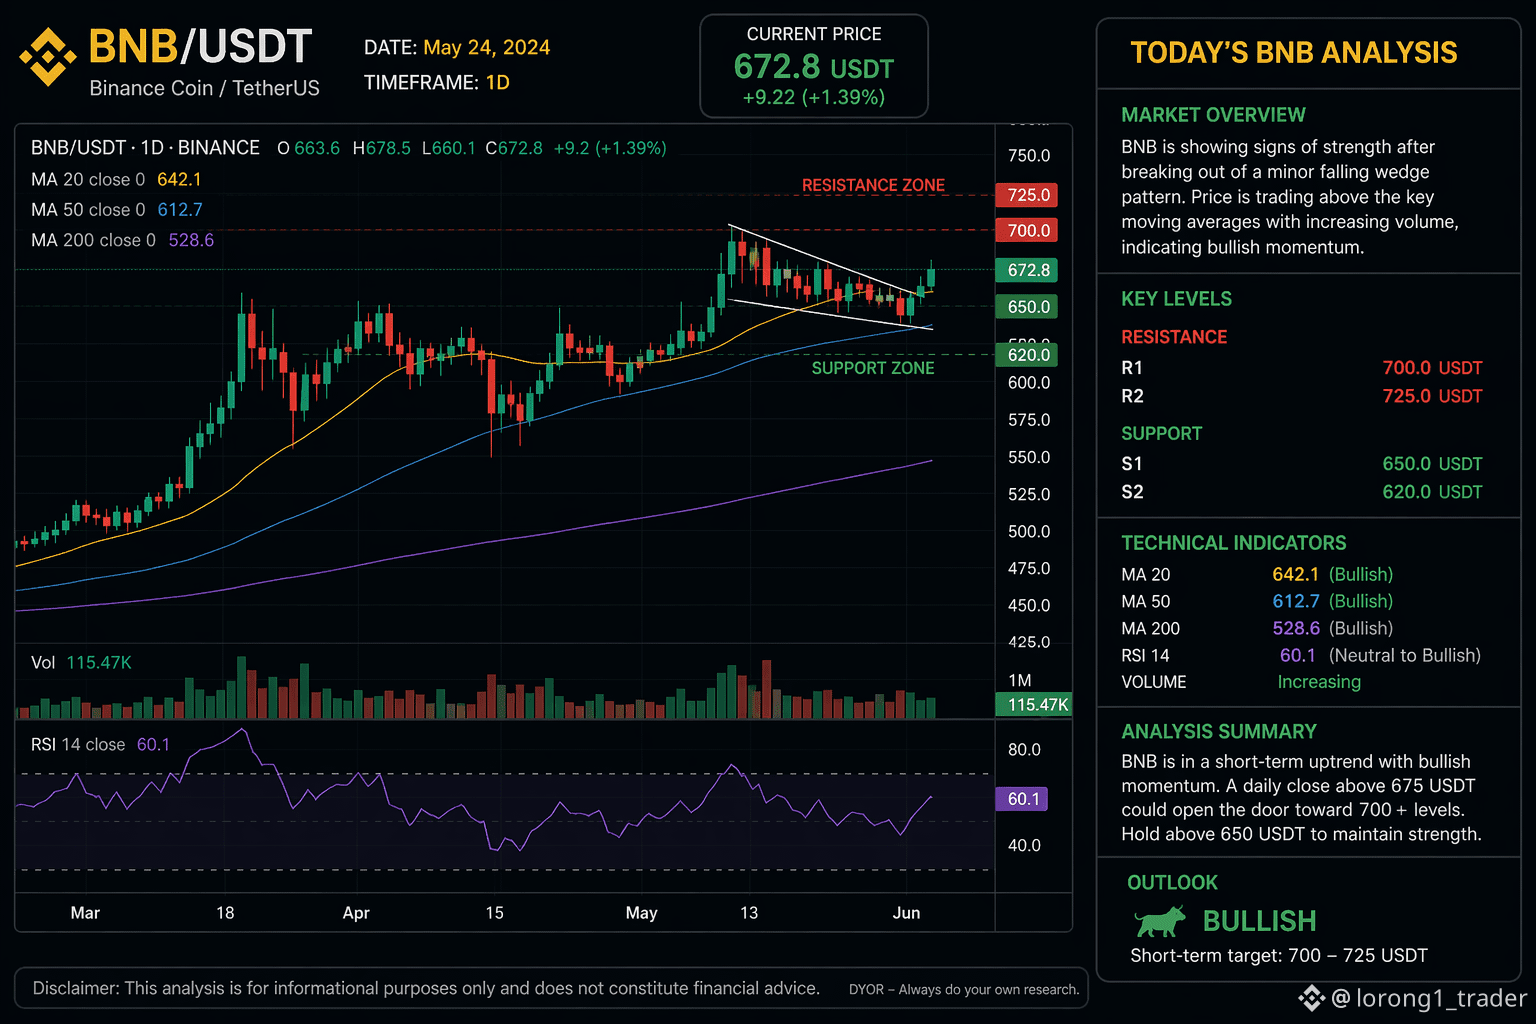Image resolution: width=1536 pixels, height=1024 pixels.
Task: Click the DYOR – Always do your own research note
Action: [964, 990]
